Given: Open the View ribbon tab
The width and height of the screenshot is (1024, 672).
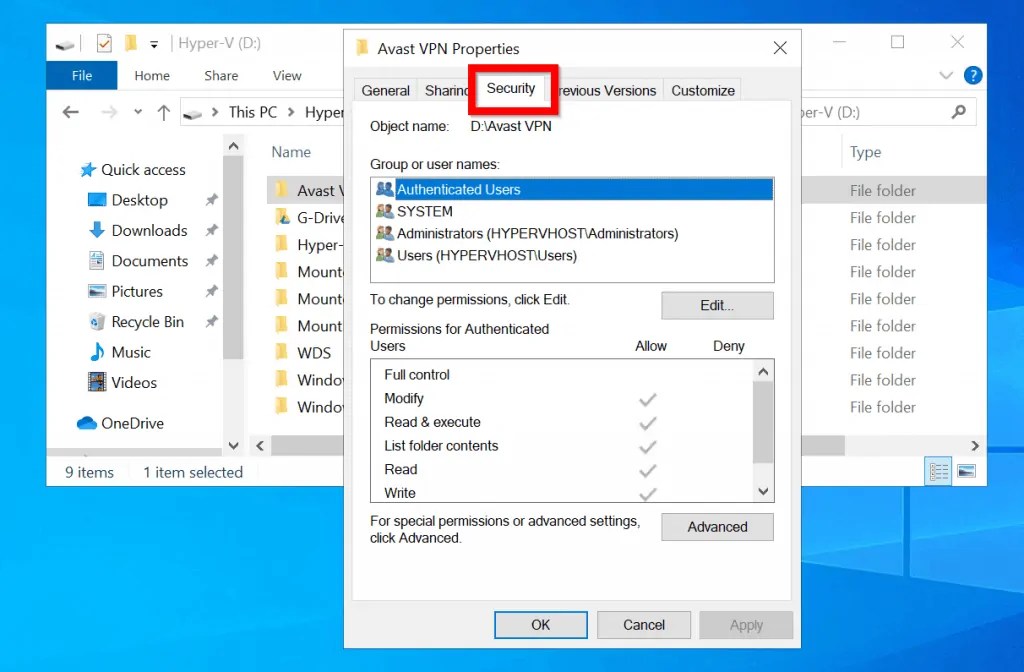Looking at the screenshot, I should [x=287, y=75].
